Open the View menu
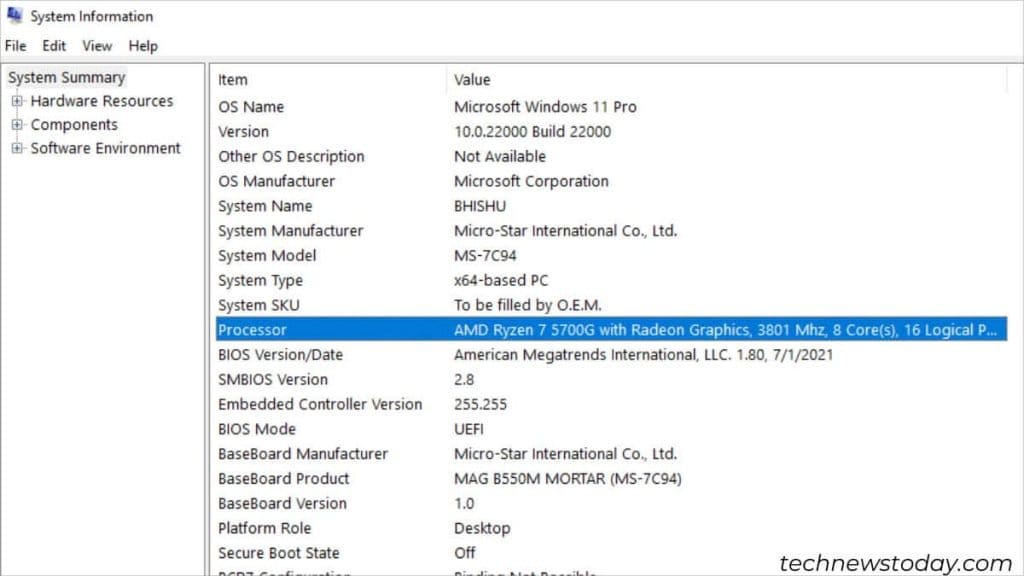1024x576 pixels. pyautogui.click(x=96, y=45)
